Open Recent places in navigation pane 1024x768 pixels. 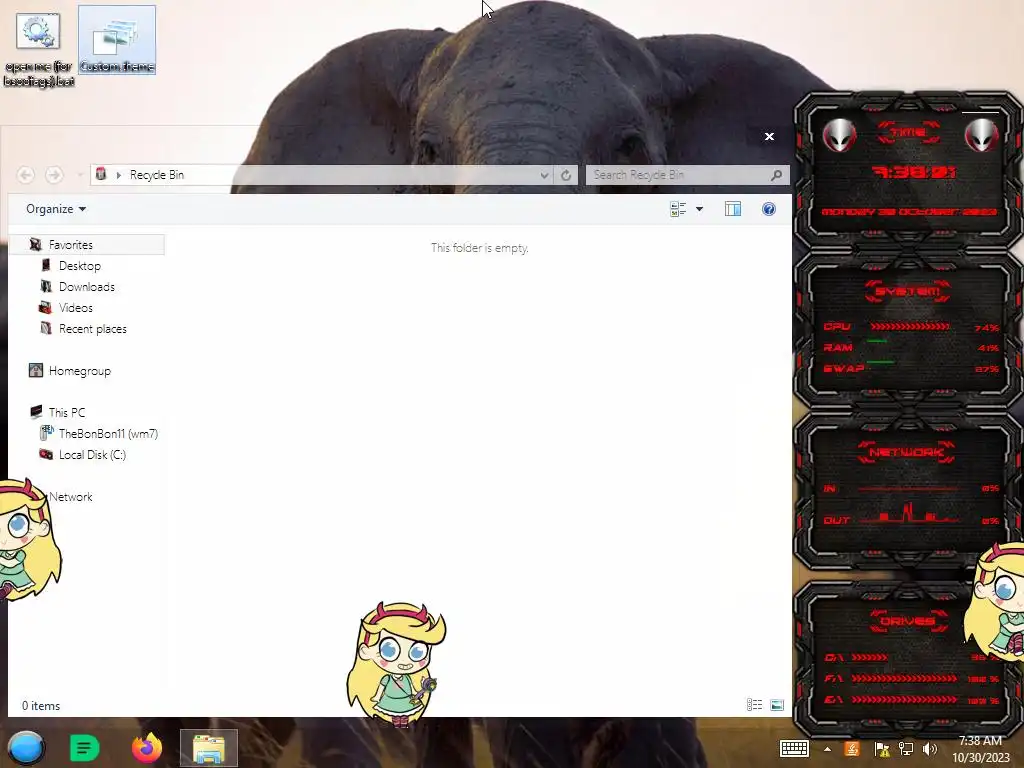93,328
